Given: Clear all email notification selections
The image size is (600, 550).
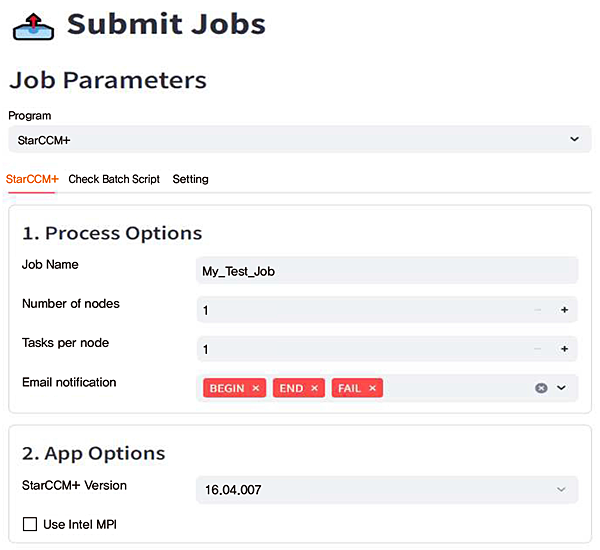Looking at the screenshot, I should (x=541, y=388).
